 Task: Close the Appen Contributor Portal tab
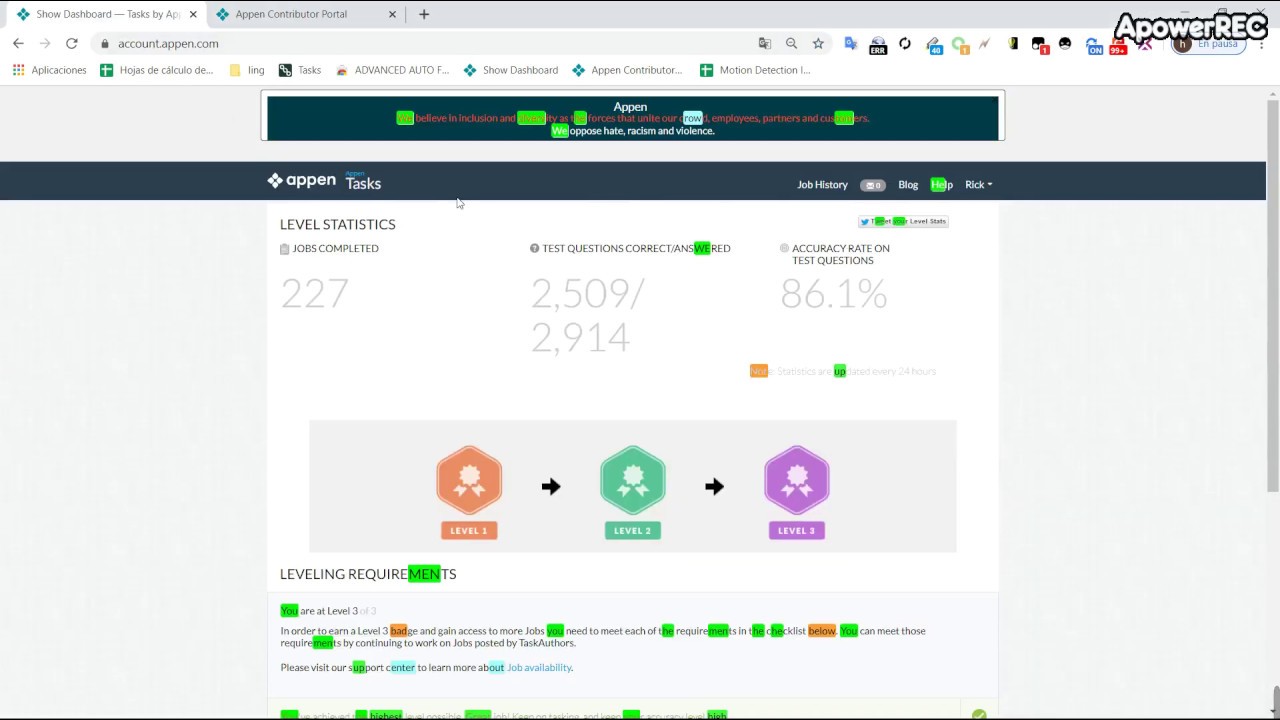click(x=392, y=14)
